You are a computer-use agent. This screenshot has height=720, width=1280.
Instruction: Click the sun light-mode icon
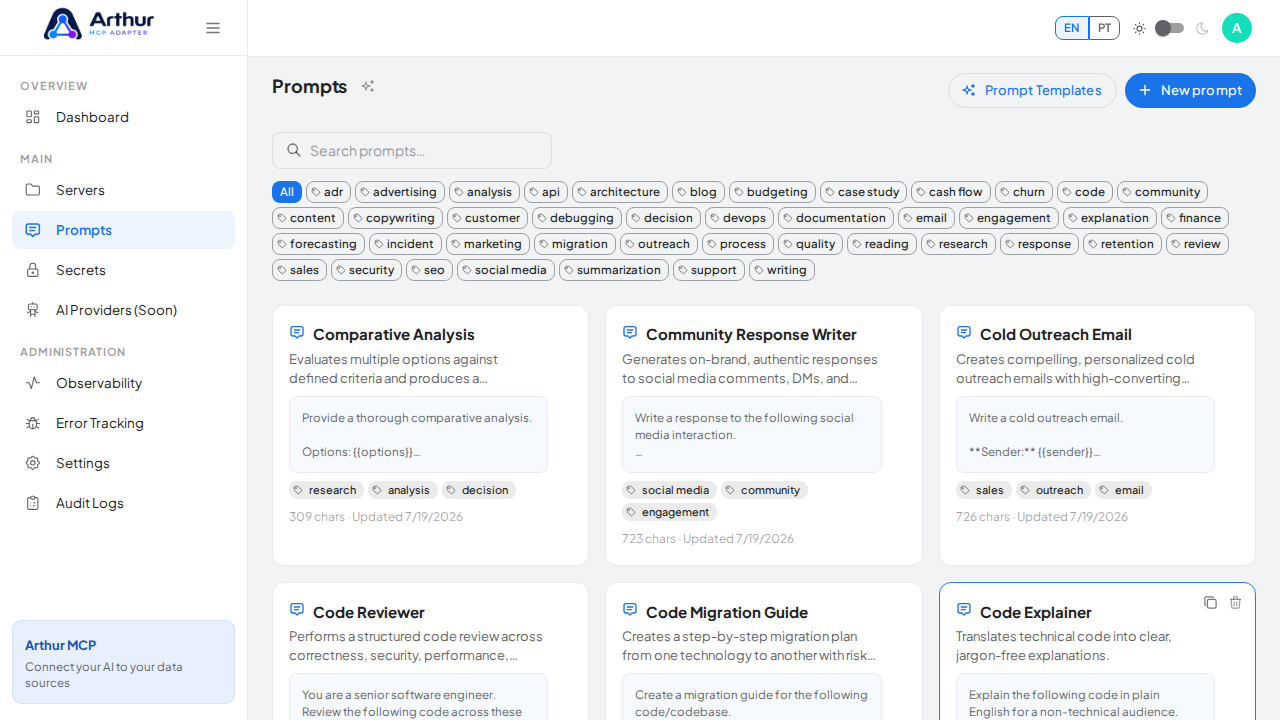[1139, 28]
